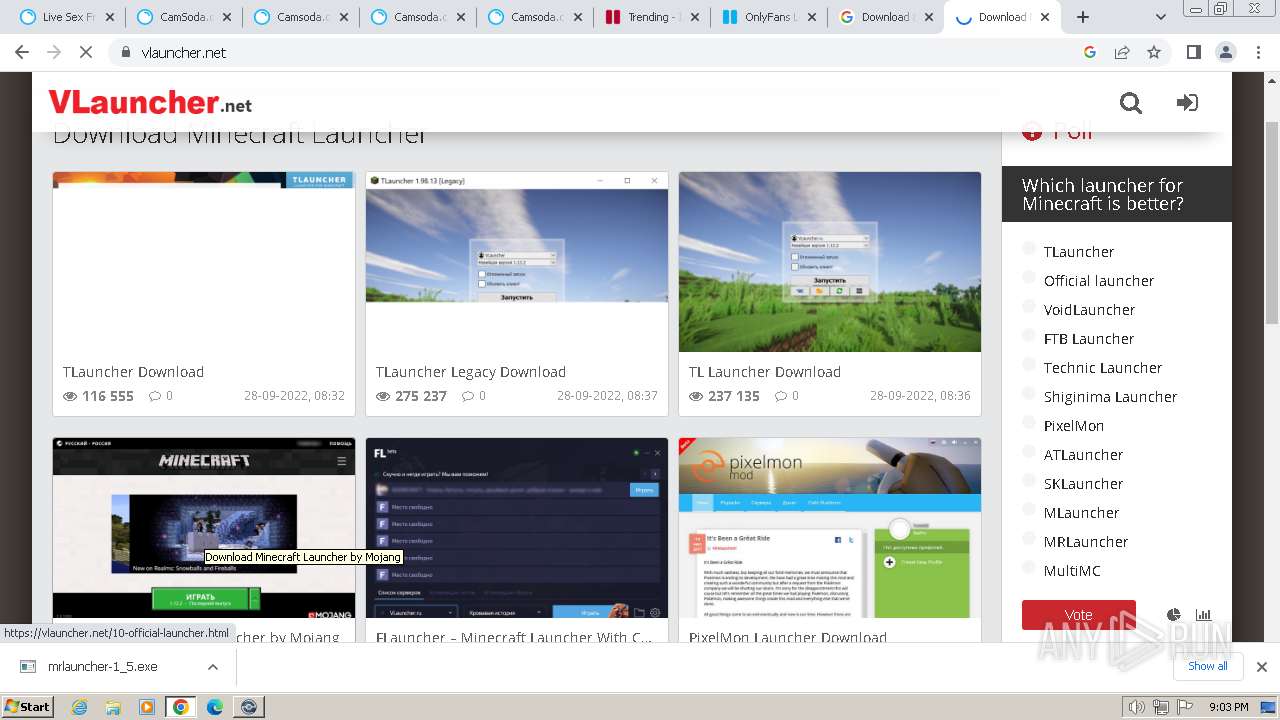View site information lock icon

coord(125,52)
